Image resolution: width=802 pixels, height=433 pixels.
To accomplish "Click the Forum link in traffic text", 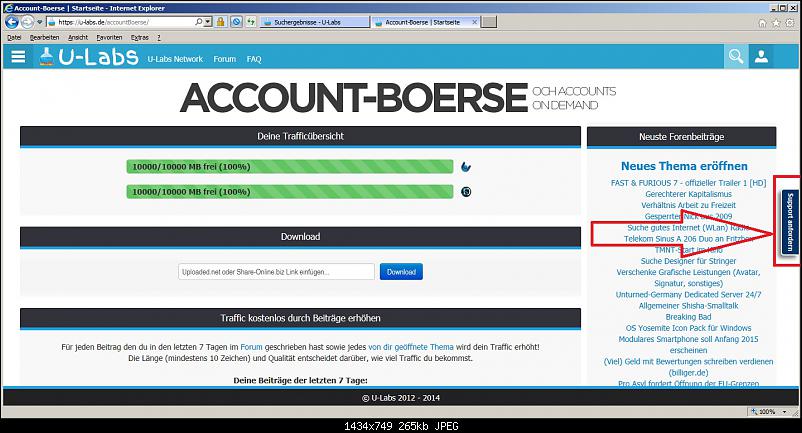I will pyautogui.click(x=251, y=347).
